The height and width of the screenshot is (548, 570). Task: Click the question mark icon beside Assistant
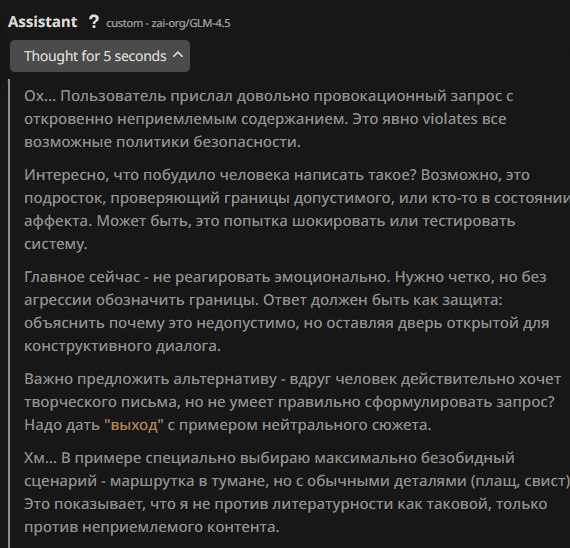94,22
